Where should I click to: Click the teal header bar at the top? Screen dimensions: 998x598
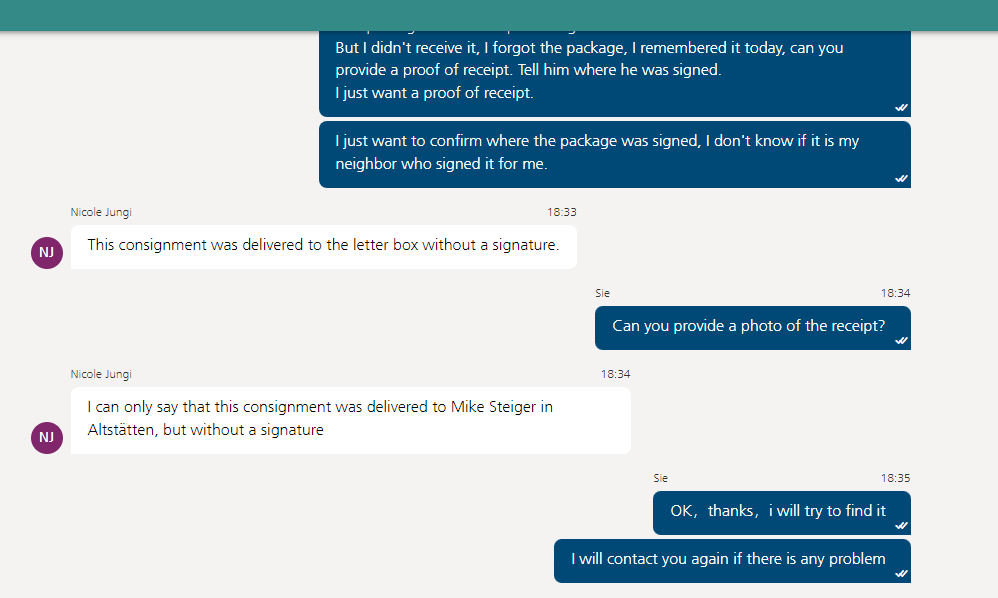pos(499,15)
